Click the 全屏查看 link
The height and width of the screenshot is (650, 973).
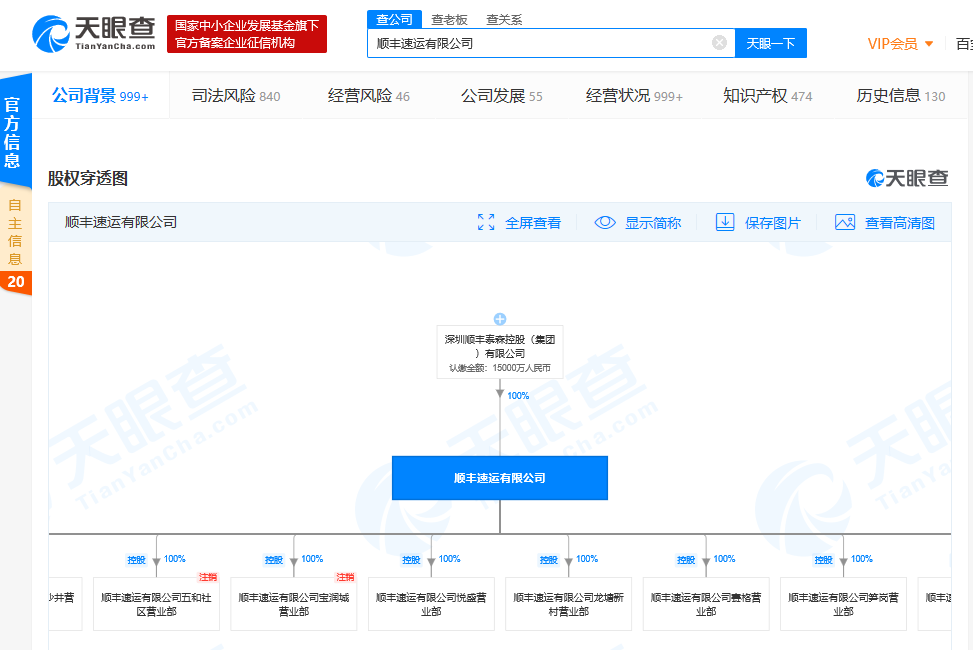[x=533, y=223]
